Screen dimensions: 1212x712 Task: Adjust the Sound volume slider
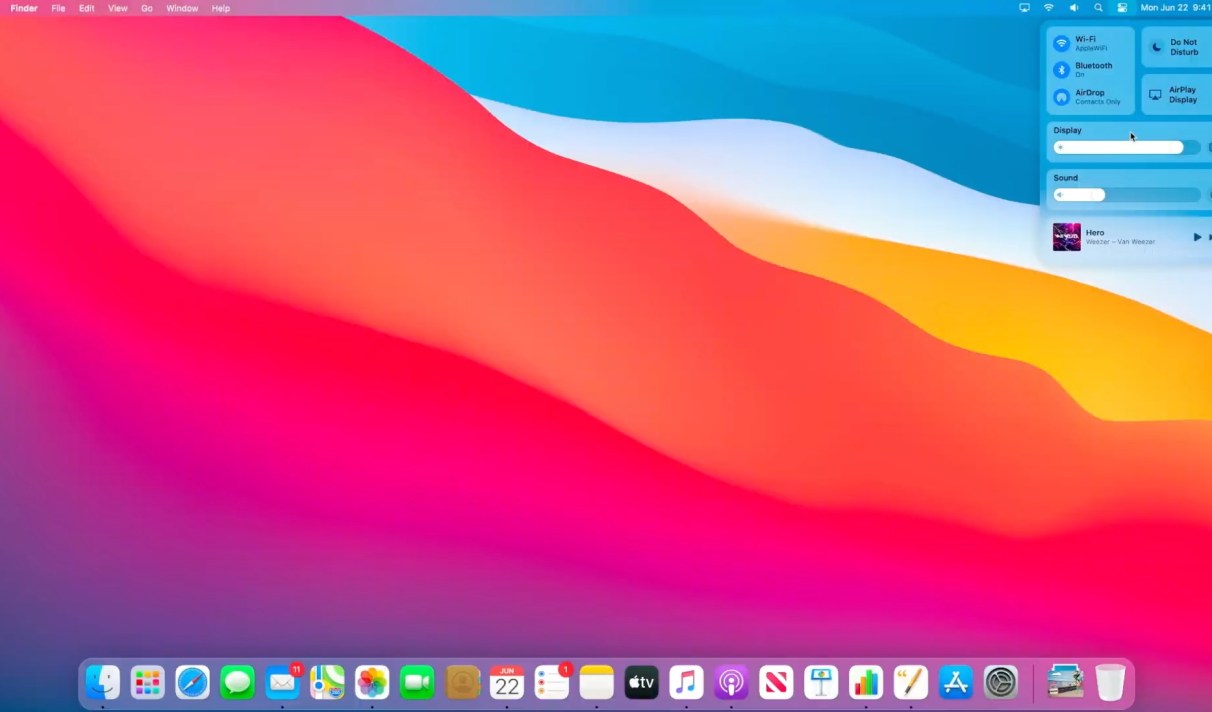click(1126, 195)
